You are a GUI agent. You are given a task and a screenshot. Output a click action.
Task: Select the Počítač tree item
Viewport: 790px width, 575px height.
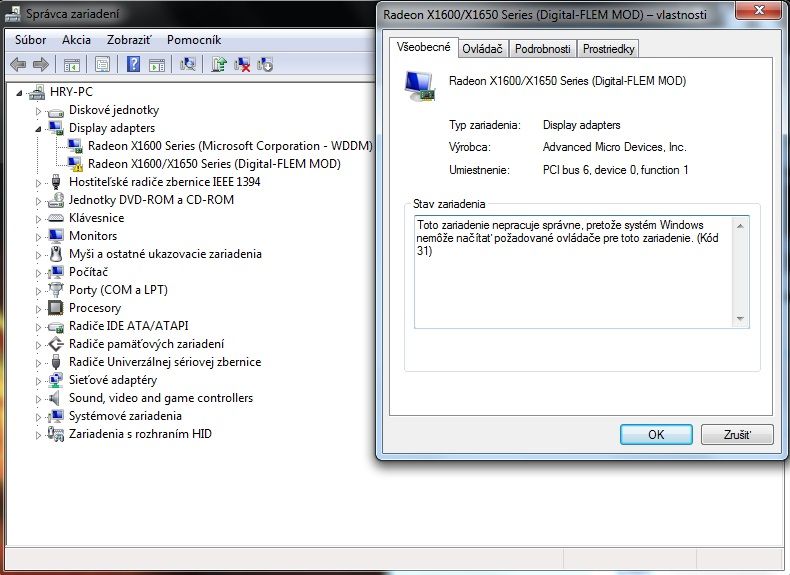click(x=88, y=272)
